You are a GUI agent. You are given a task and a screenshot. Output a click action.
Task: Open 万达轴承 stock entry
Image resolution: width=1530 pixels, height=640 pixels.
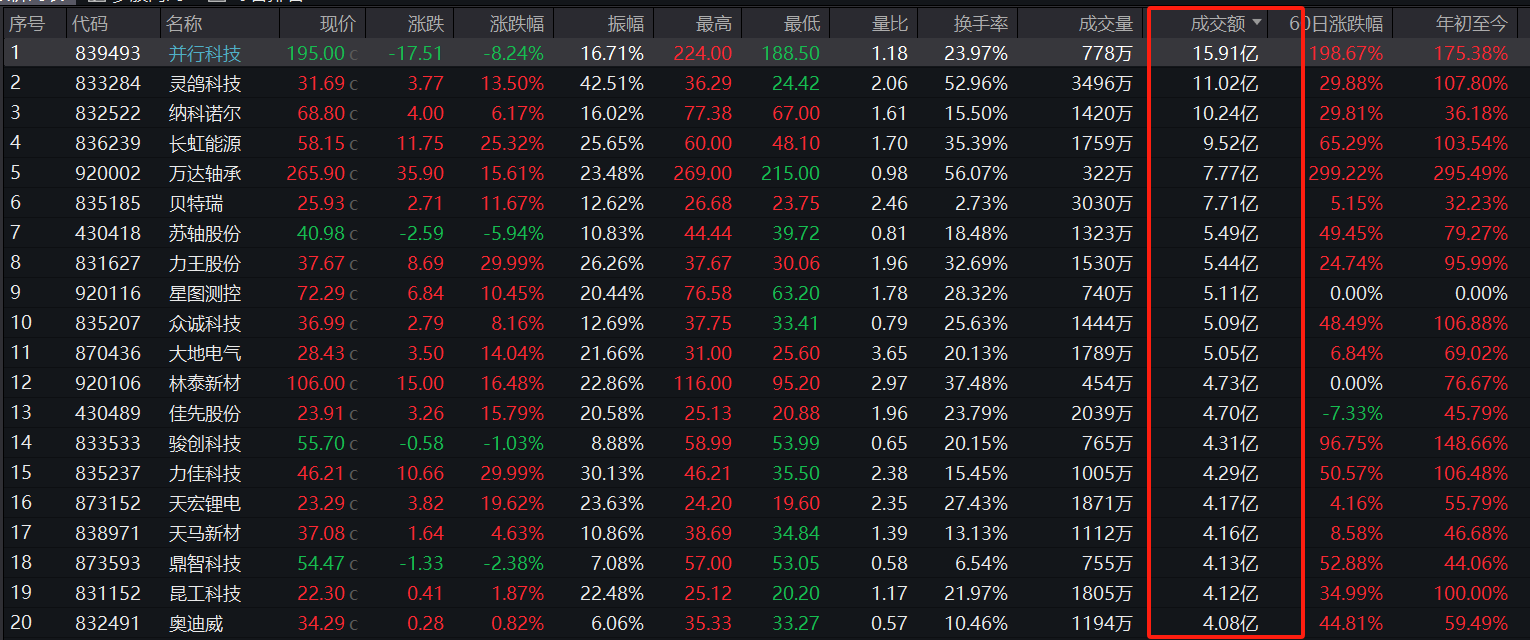(x=205, y=173)
